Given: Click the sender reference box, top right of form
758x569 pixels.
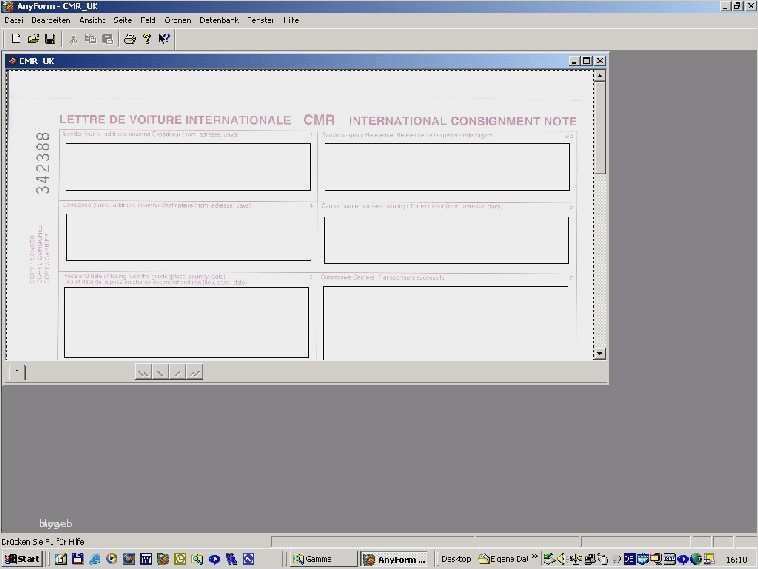Looking at the screenshot, I should (447, 167).
